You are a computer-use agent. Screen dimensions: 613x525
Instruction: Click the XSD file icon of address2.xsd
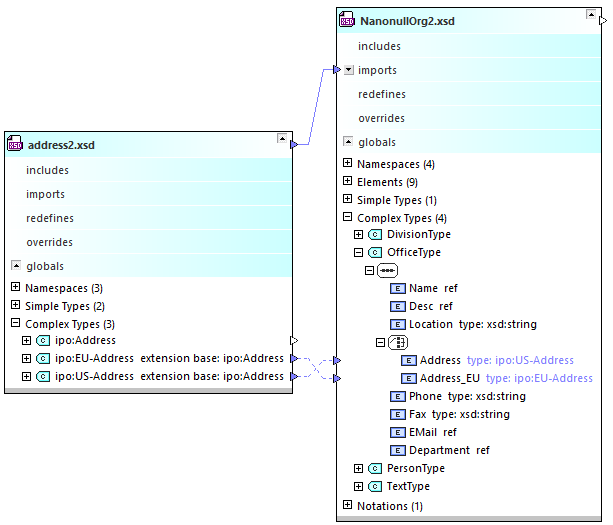pyautogui.click(x=15, y=145)
